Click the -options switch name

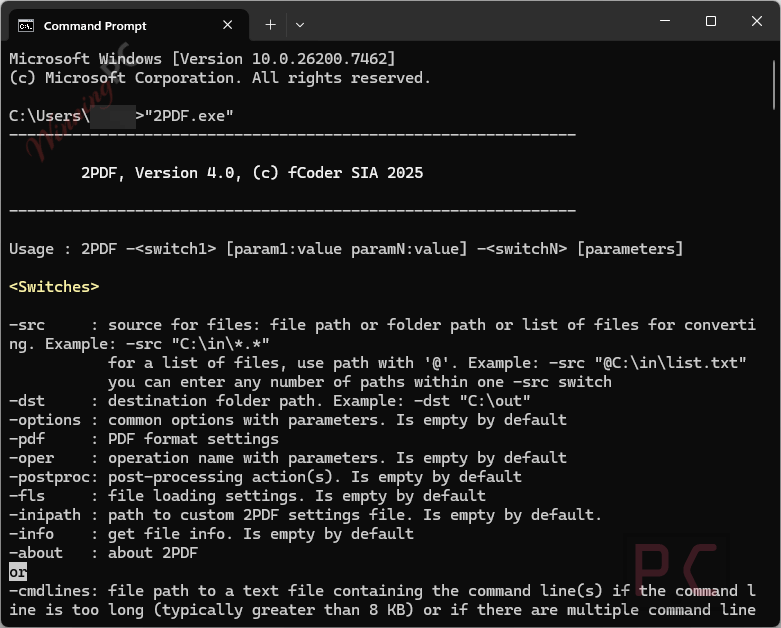pyautogui.click(x=45, y=420)
